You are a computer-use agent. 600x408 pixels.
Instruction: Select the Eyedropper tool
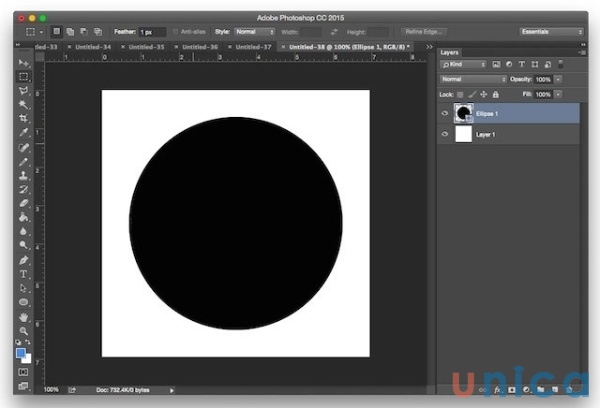(x=23, y=133)
